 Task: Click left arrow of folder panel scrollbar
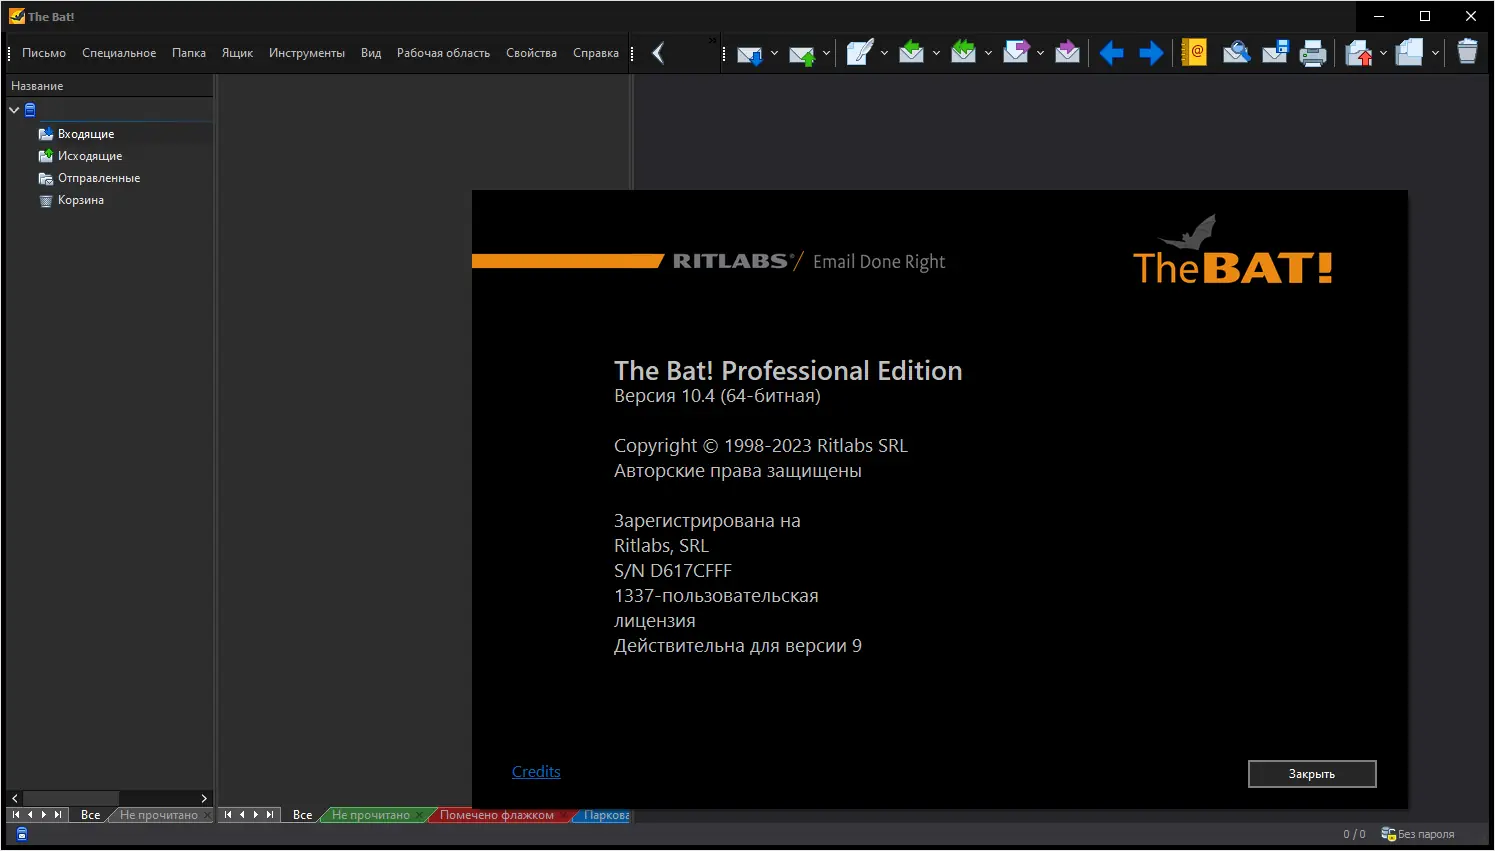click(15, 798)
